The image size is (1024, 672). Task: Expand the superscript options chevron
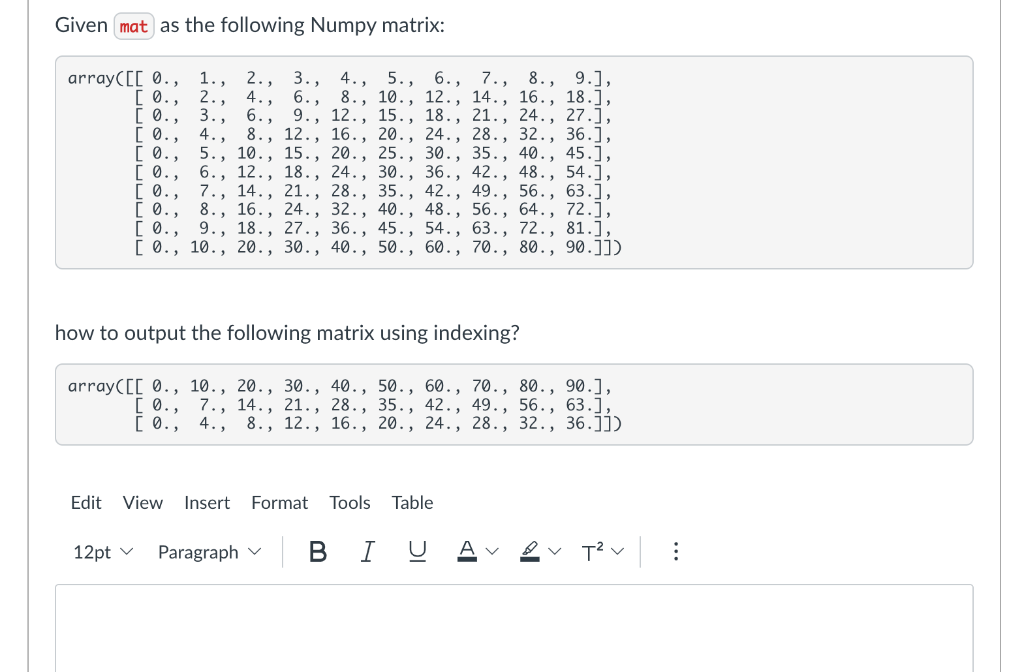pos(618,552)
